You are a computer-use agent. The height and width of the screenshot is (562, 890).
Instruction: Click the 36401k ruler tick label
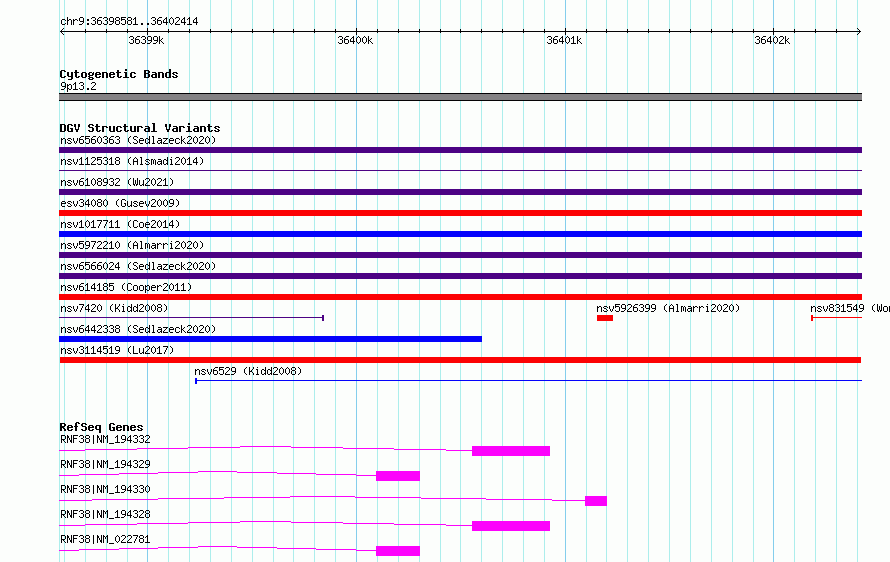pos(564,40)
